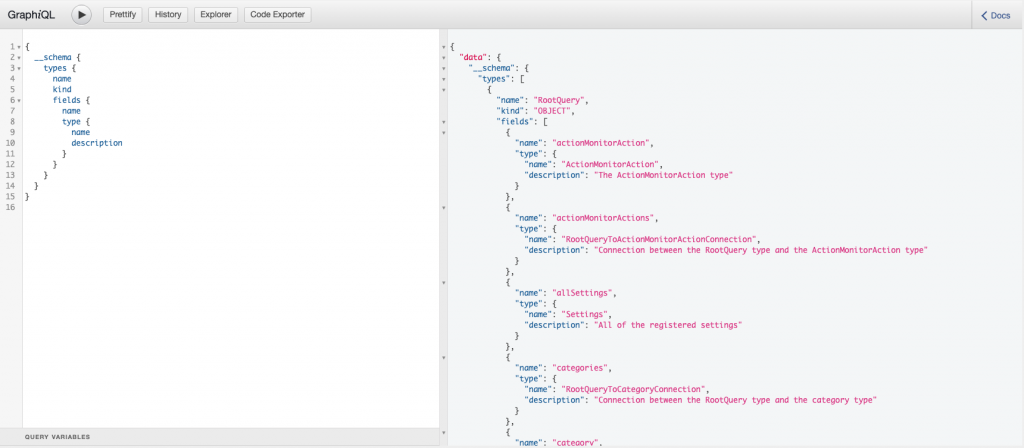Screen dimensions: 1024x448
Task: Open the Docs sidebar
Action: tap(996, 15)
